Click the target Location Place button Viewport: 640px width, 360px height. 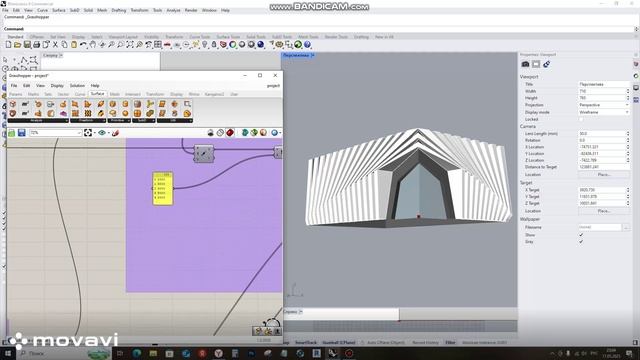(x=604, y=211)
